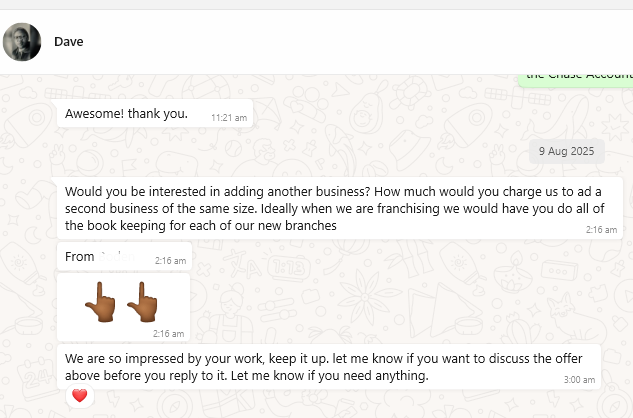The width and height of the screenshot is (633, 418).
Task: Click "keep it up" text in last message
Action: pos(292,358)
